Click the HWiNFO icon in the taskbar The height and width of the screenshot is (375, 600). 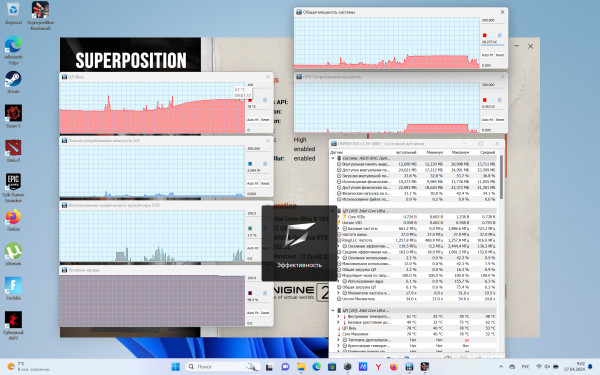409,367
